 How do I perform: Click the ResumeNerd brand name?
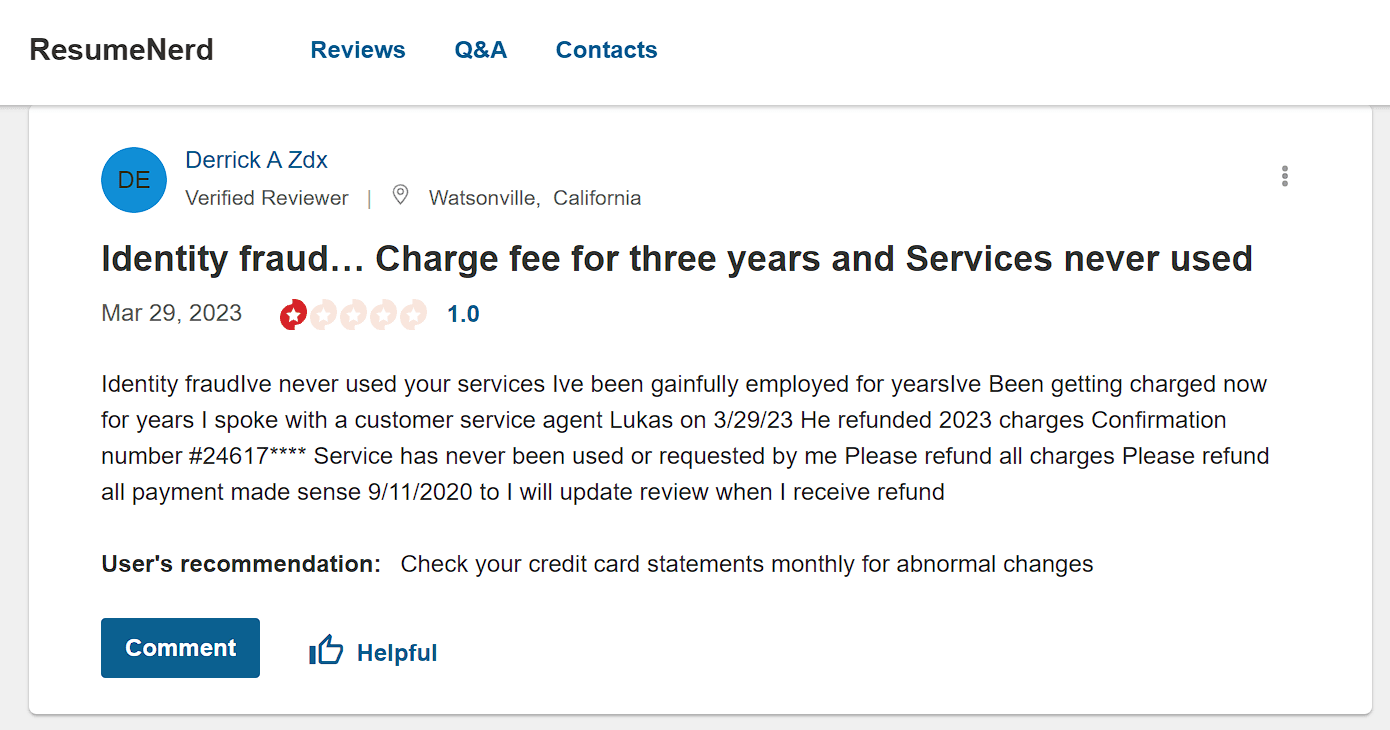(121, 50)
